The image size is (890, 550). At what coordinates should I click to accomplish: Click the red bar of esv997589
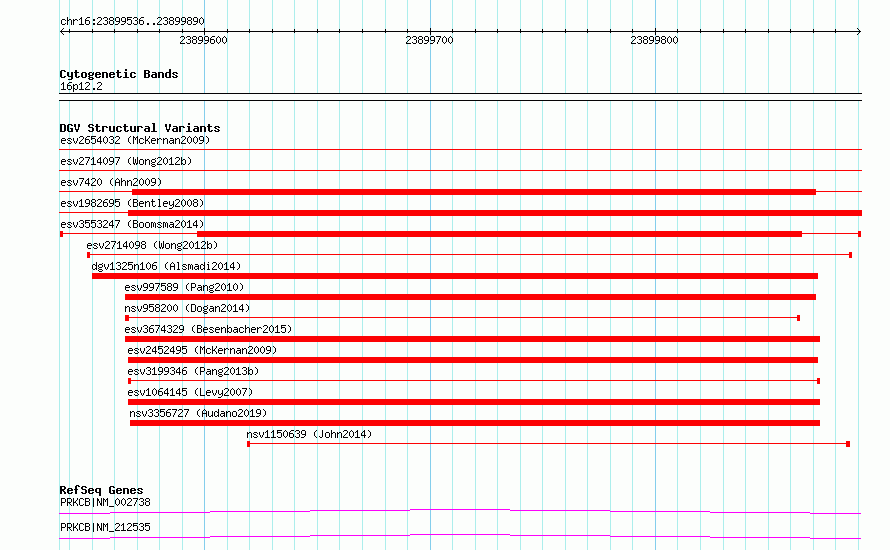(x=471, y=297)
